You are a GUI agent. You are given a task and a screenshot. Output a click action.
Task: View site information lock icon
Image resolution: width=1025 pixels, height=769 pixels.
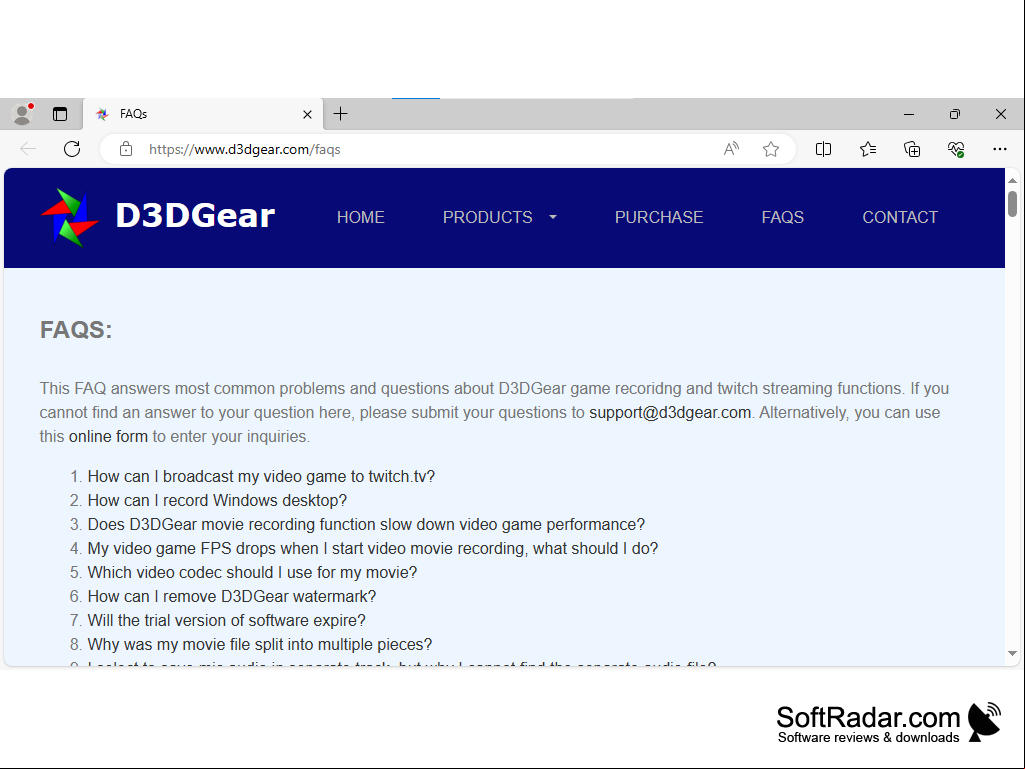coord(126,149)
